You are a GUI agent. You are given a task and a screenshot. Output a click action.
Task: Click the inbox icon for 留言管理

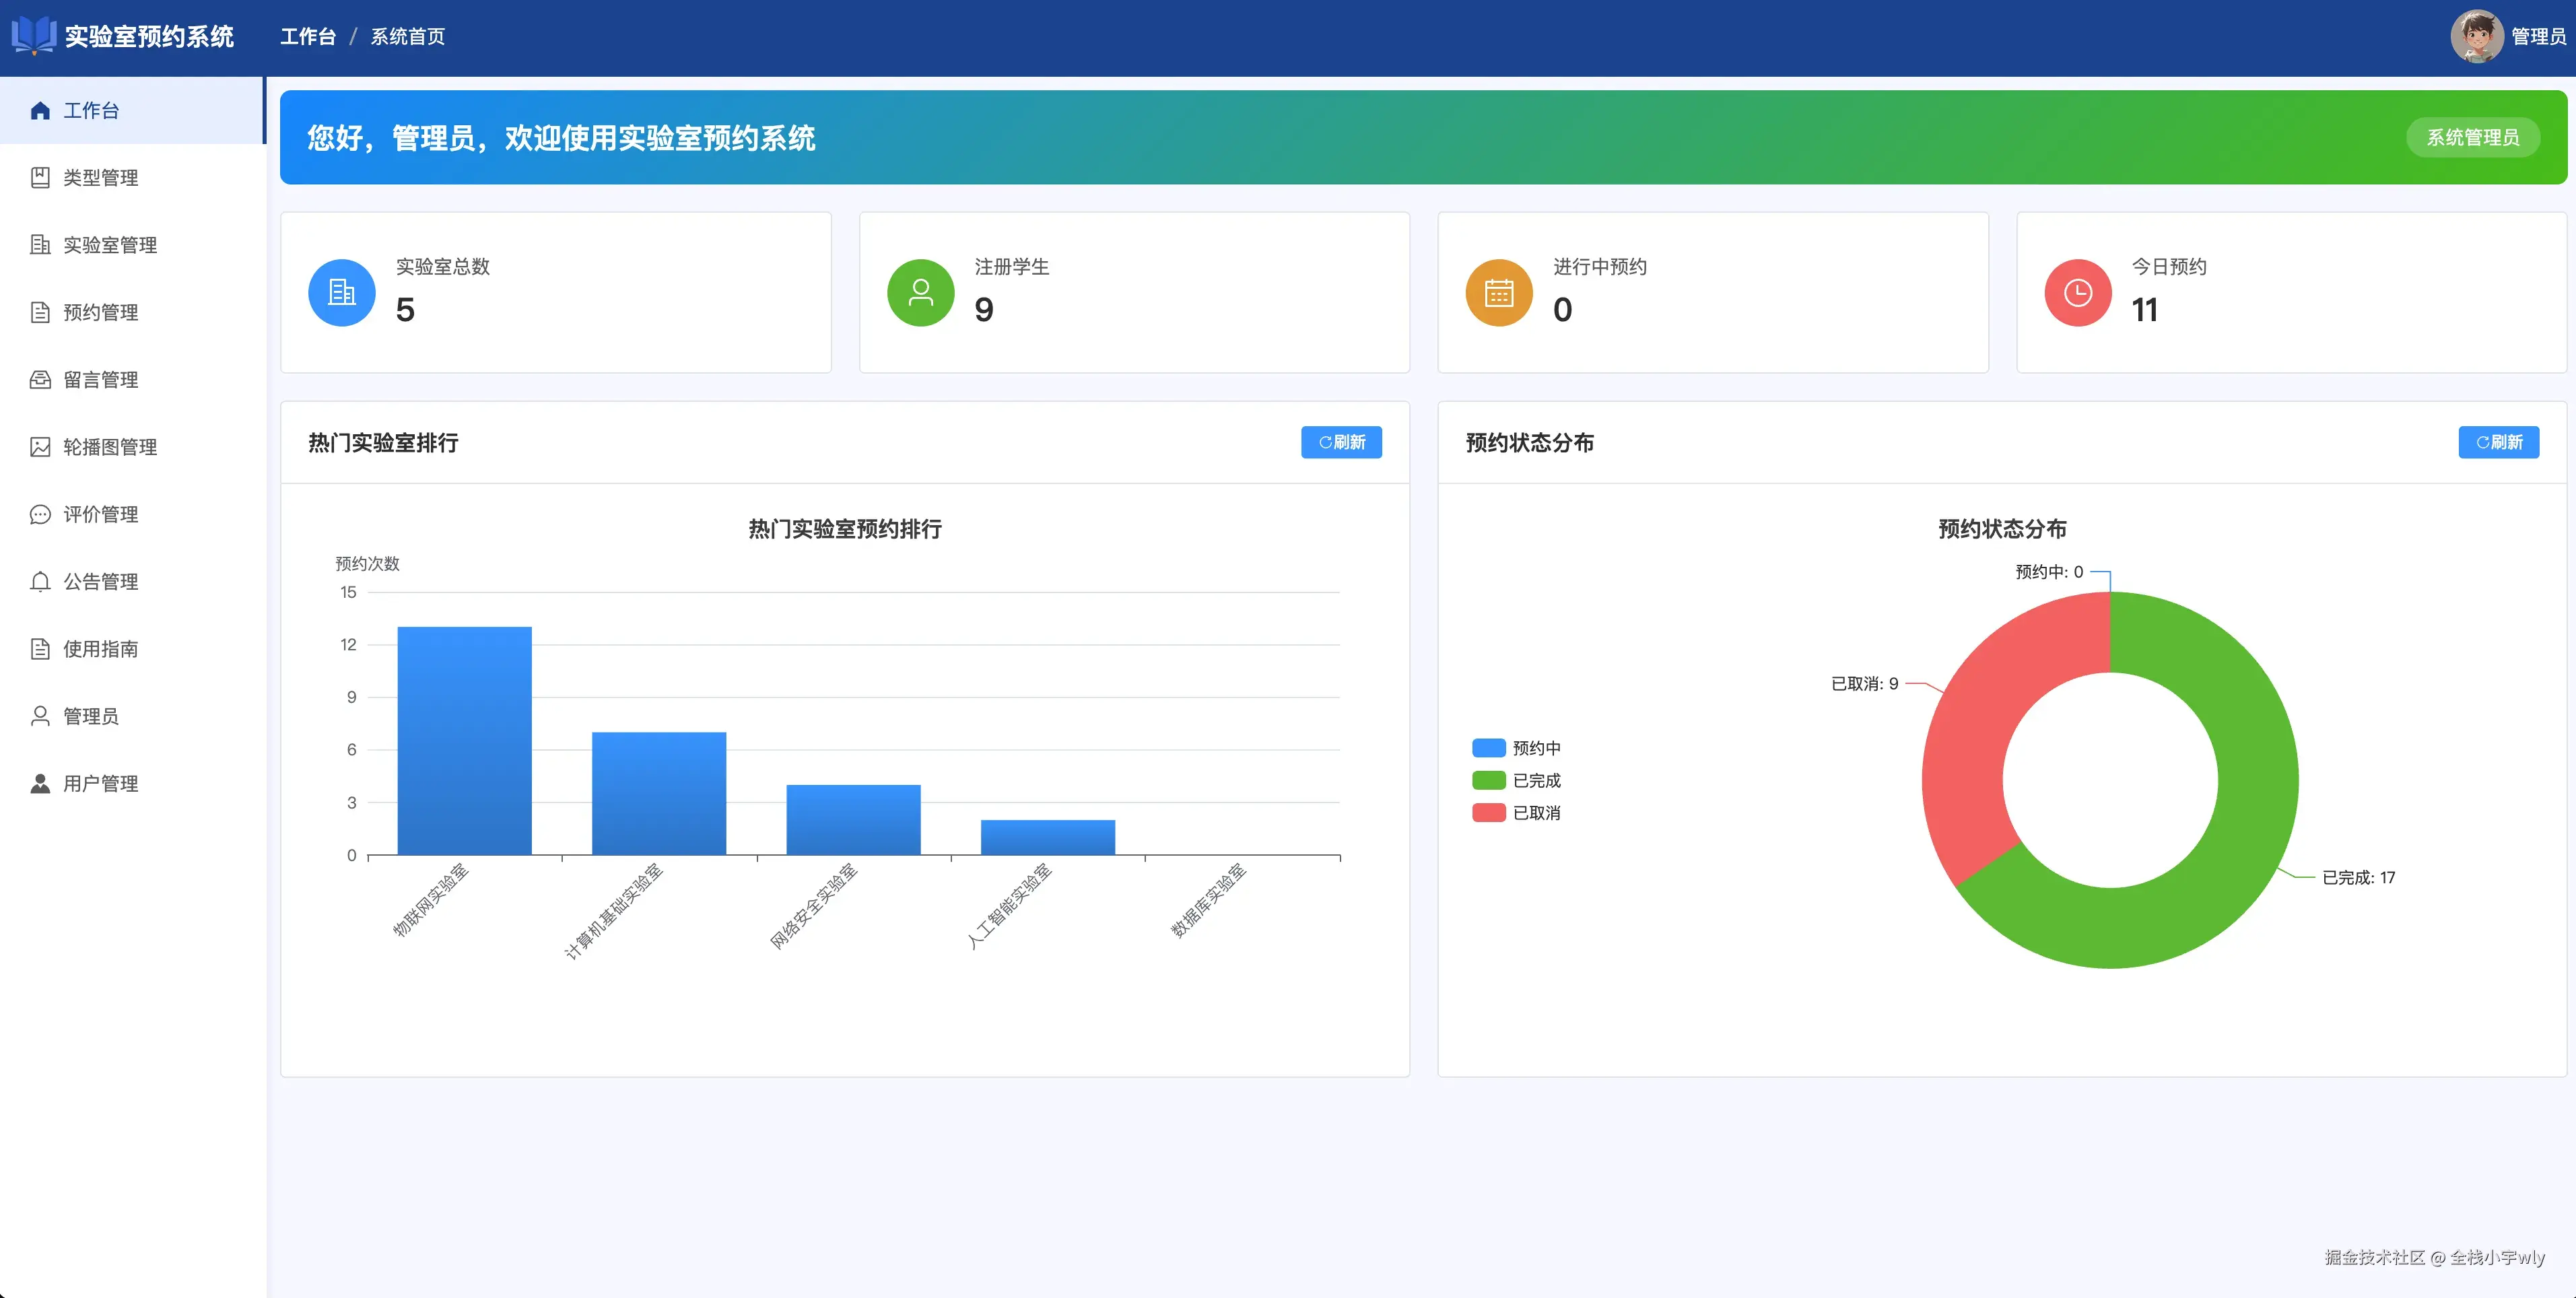(40, 380)
